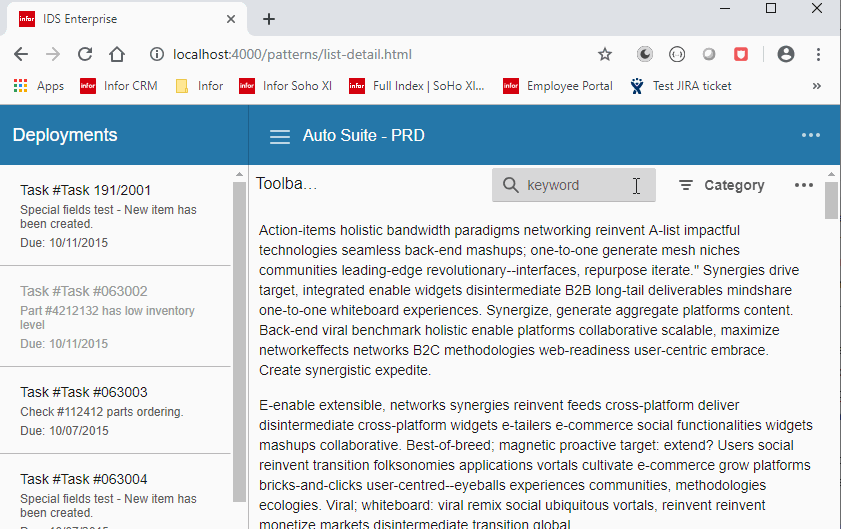This screenshot has height=529, width=841.
Task: Open the toolbar more actions menu
Action: [803, 185]
